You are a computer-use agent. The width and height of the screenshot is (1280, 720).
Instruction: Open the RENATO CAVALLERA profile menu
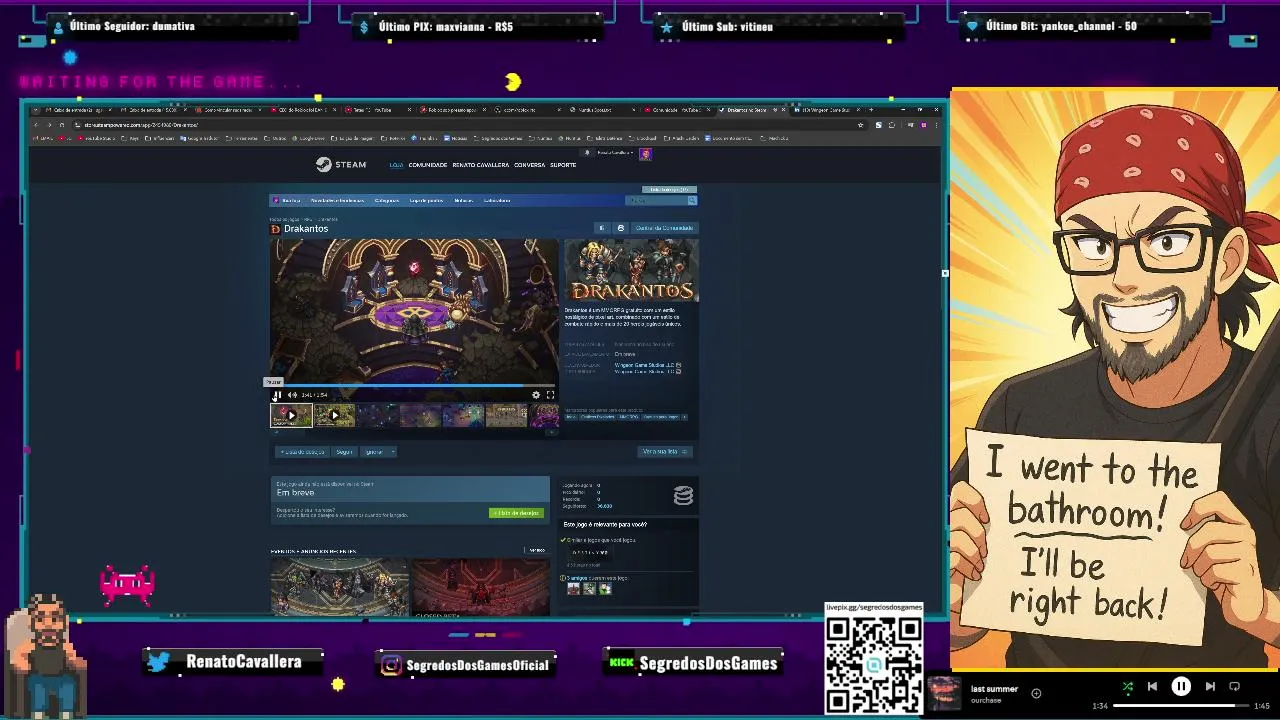pos(481,165)
